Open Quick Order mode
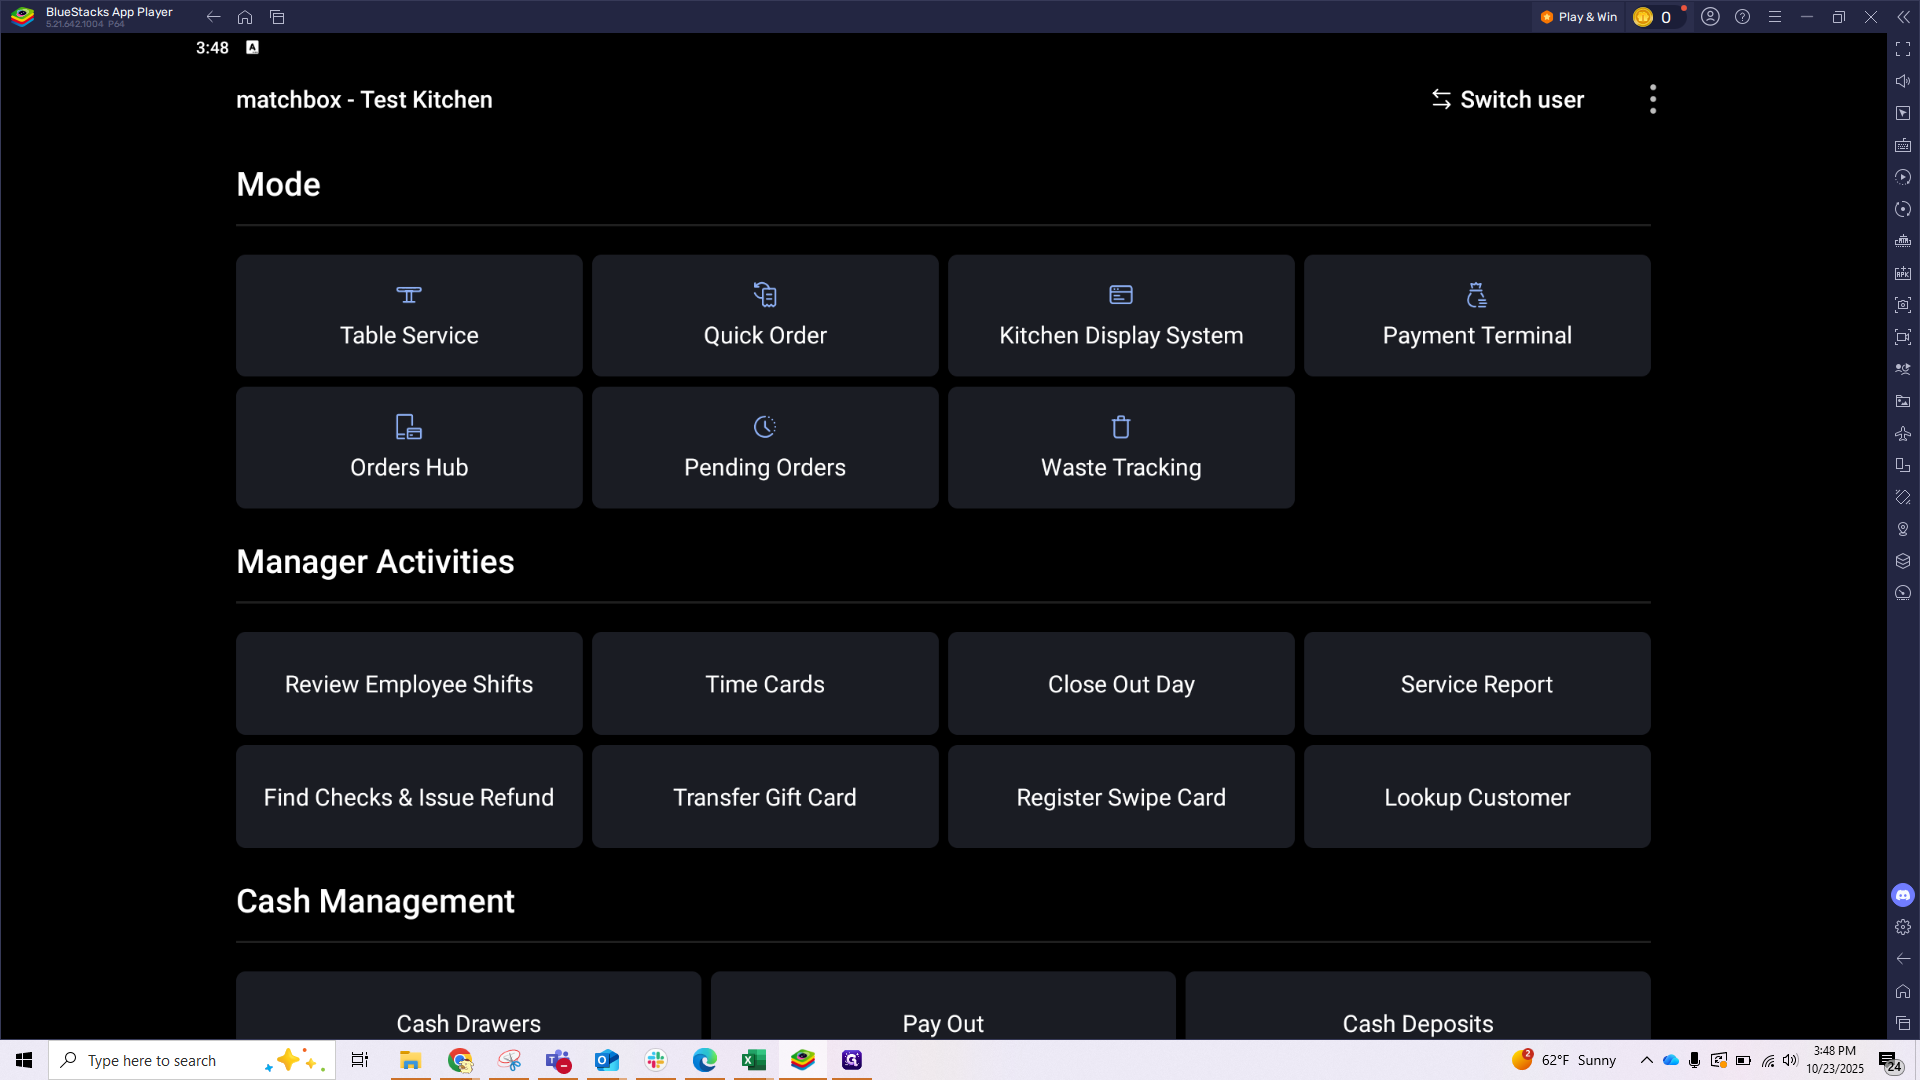The image size is (1920, 1080). point(765,315)
